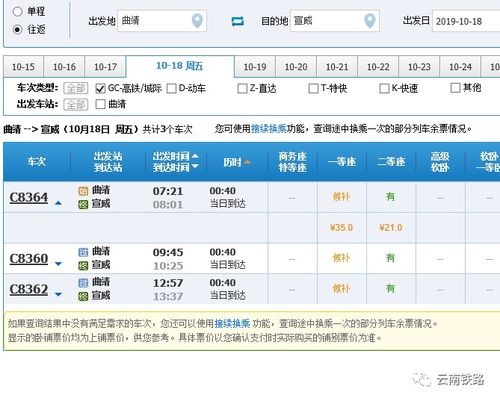
Task: Click 接续换乘 link in yellow notice
Action: pos(232,323)
